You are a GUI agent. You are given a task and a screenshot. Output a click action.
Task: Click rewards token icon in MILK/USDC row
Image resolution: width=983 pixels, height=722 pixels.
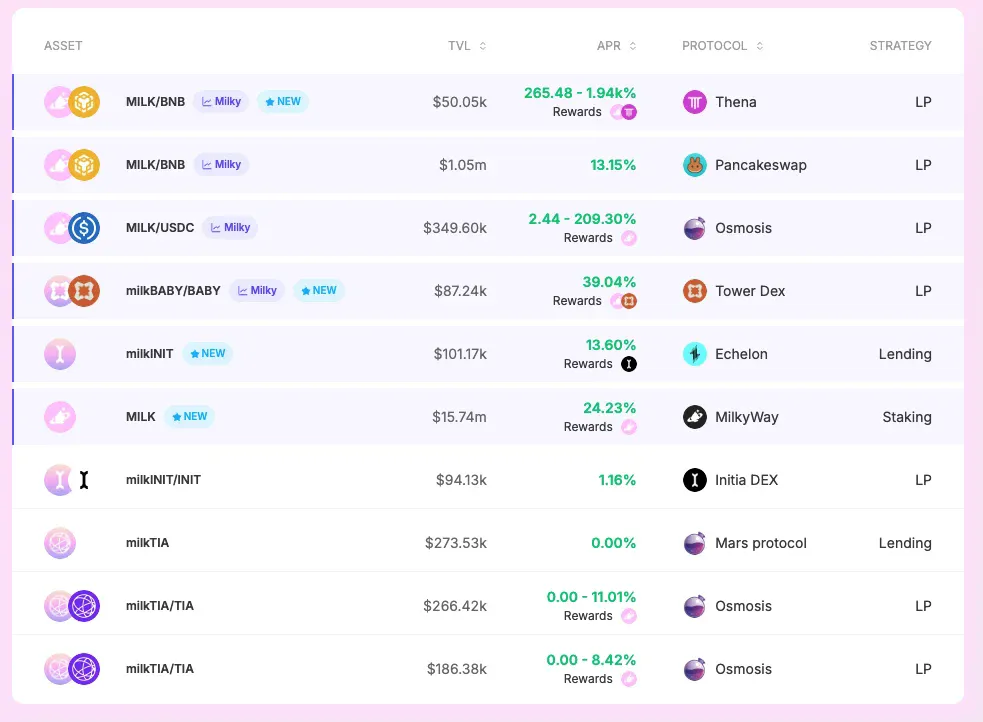click(x=629, y=238)
